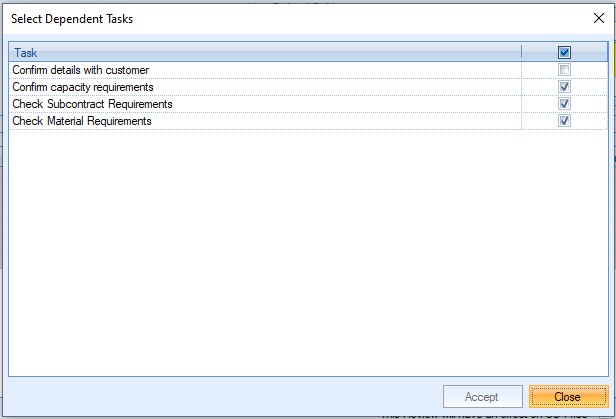Toggle the select-all checkbox in header
Viewport: 616px width, 419px height.
565,53
